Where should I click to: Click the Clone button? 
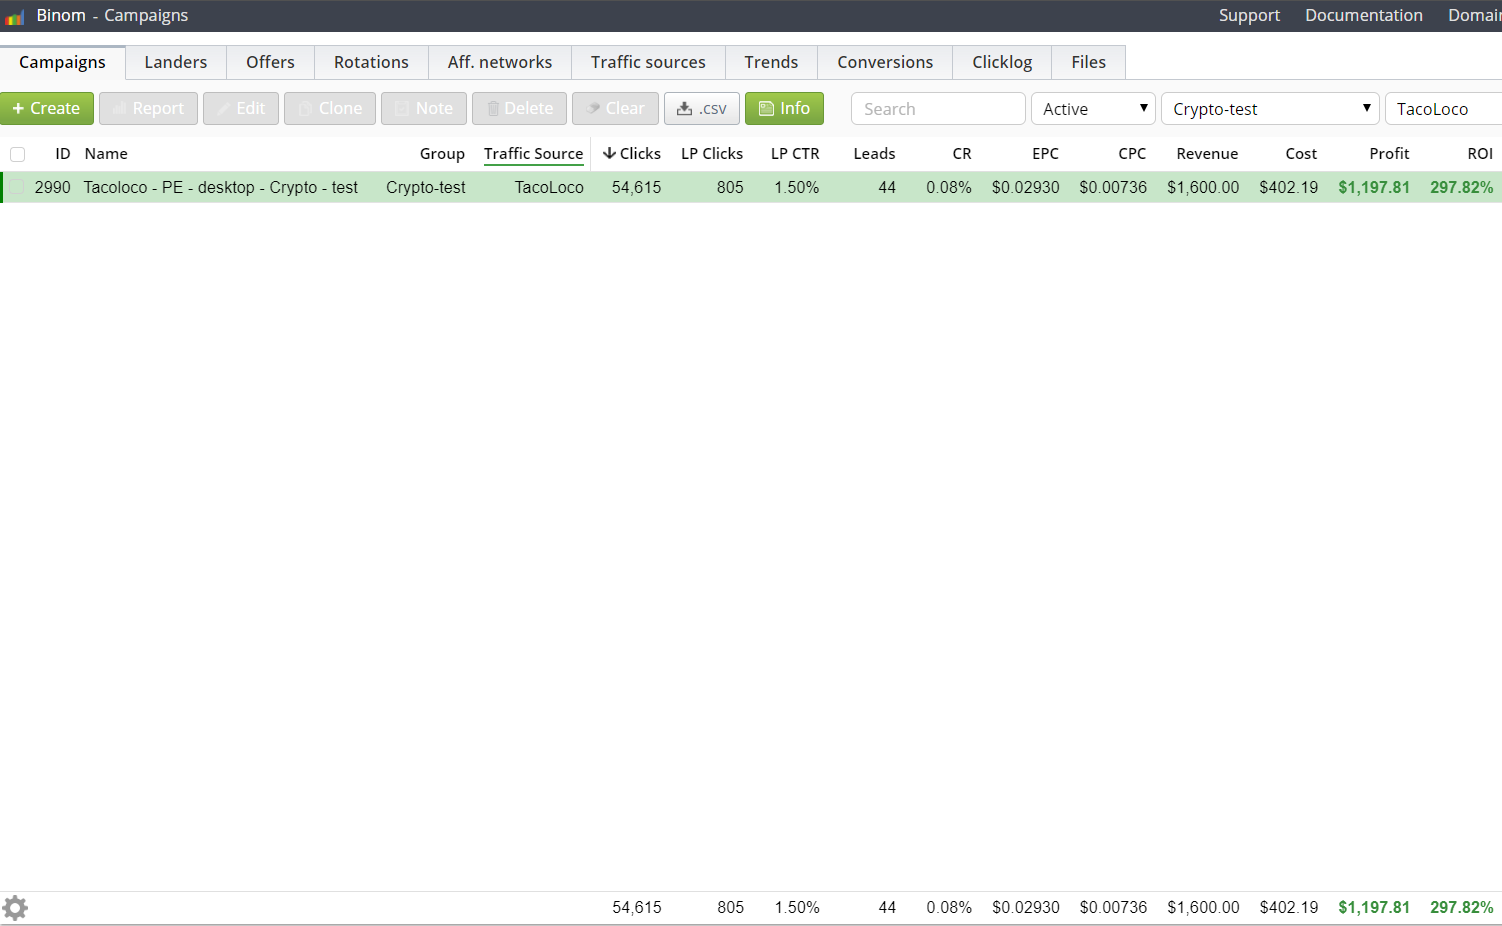pyautogui.click(x=330, y=108)
